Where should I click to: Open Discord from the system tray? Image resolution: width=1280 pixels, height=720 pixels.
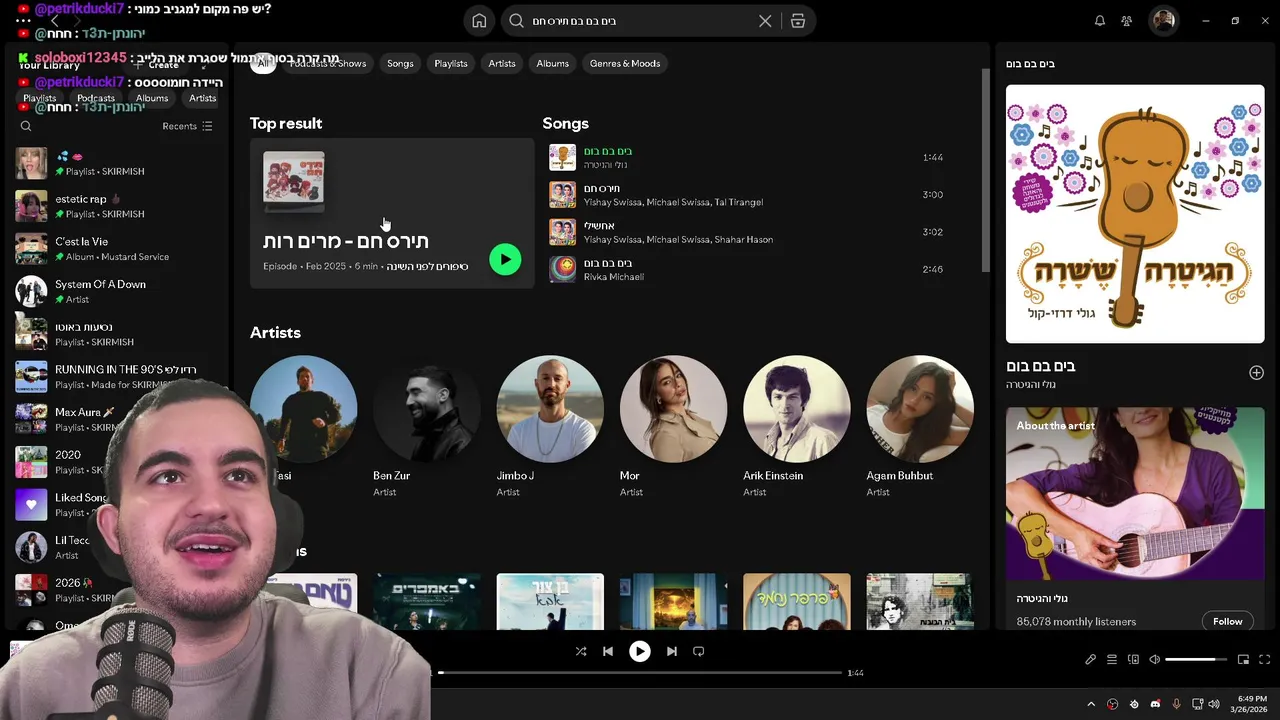(1155, 704)
